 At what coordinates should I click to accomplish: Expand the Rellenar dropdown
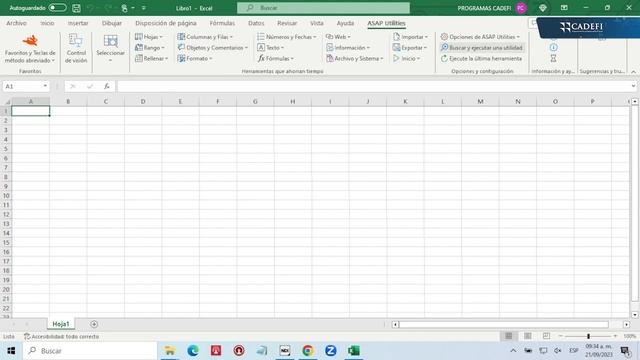coord(151,59)
